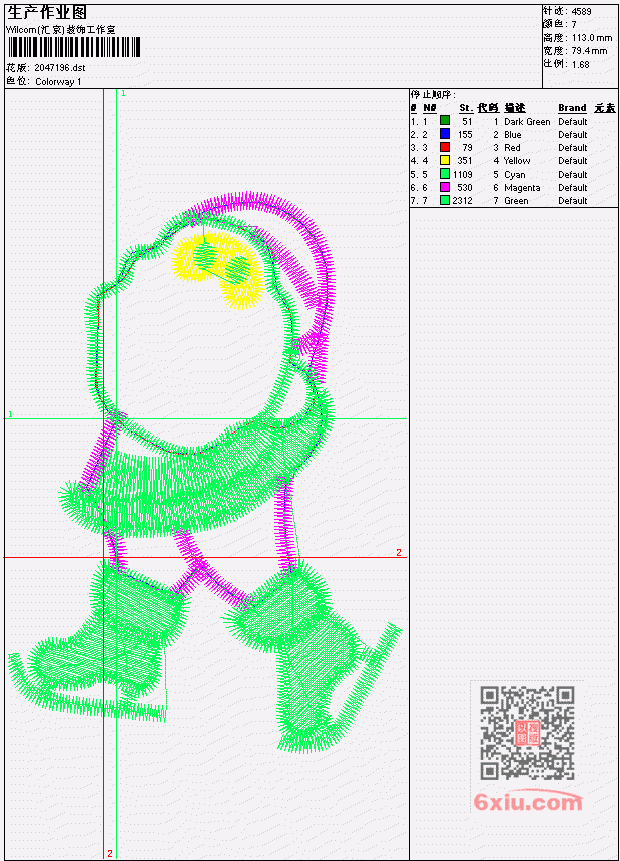Click the file name '2047196.dst'

point(60,68)
